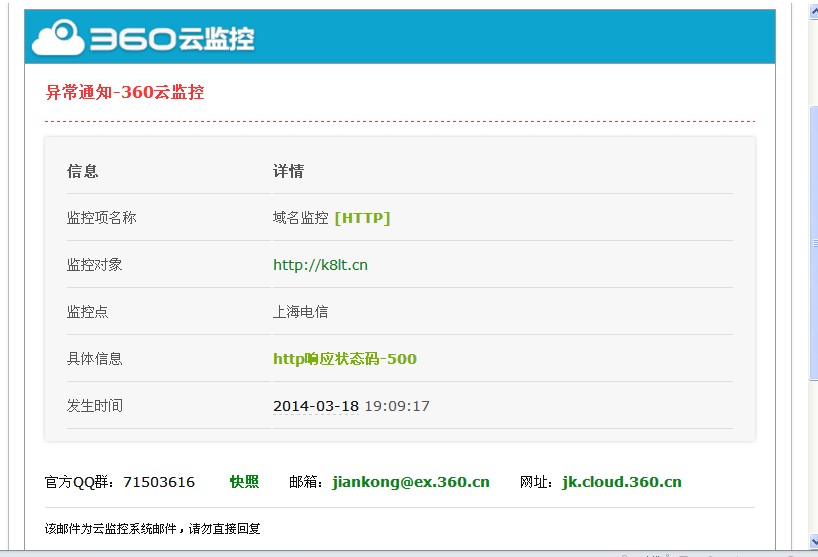Open the http://k8lt.cn monitored link

[x=320, y=265]
